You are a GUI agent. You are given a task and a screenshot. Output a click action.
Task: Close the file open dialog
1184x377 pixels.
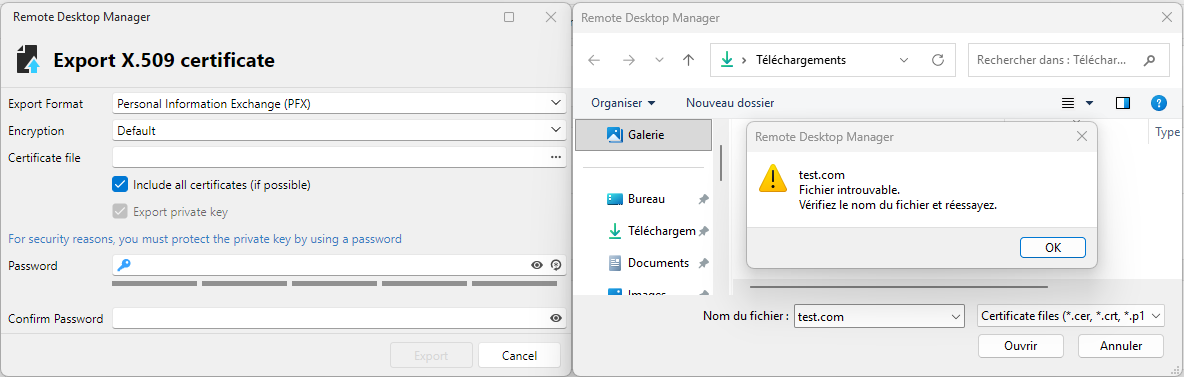1167,17
